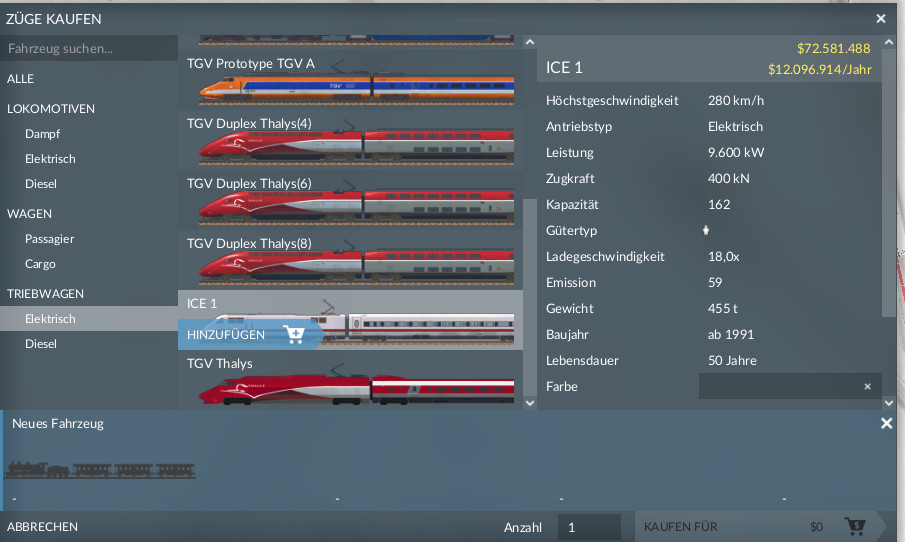Image resolution: width=905 pixels, height=542 pixels.
Task: Click the vehicle list scroll-up arrow
Action: (x=530, y=42)
